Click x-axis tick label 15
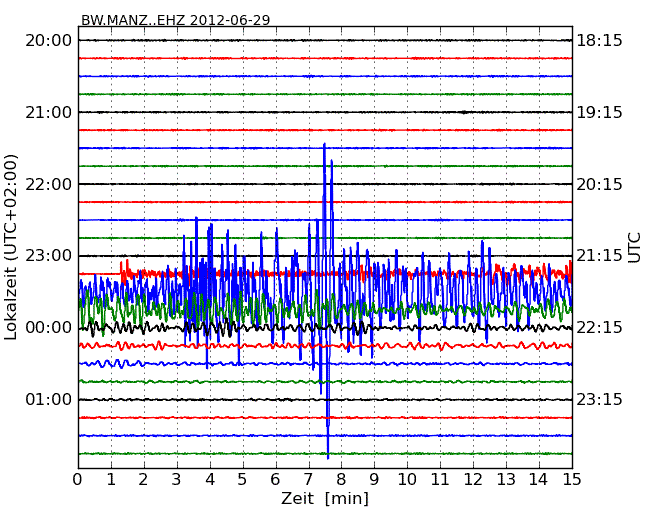The width and height of the screenshot is (650, 520). coord(572,479)
